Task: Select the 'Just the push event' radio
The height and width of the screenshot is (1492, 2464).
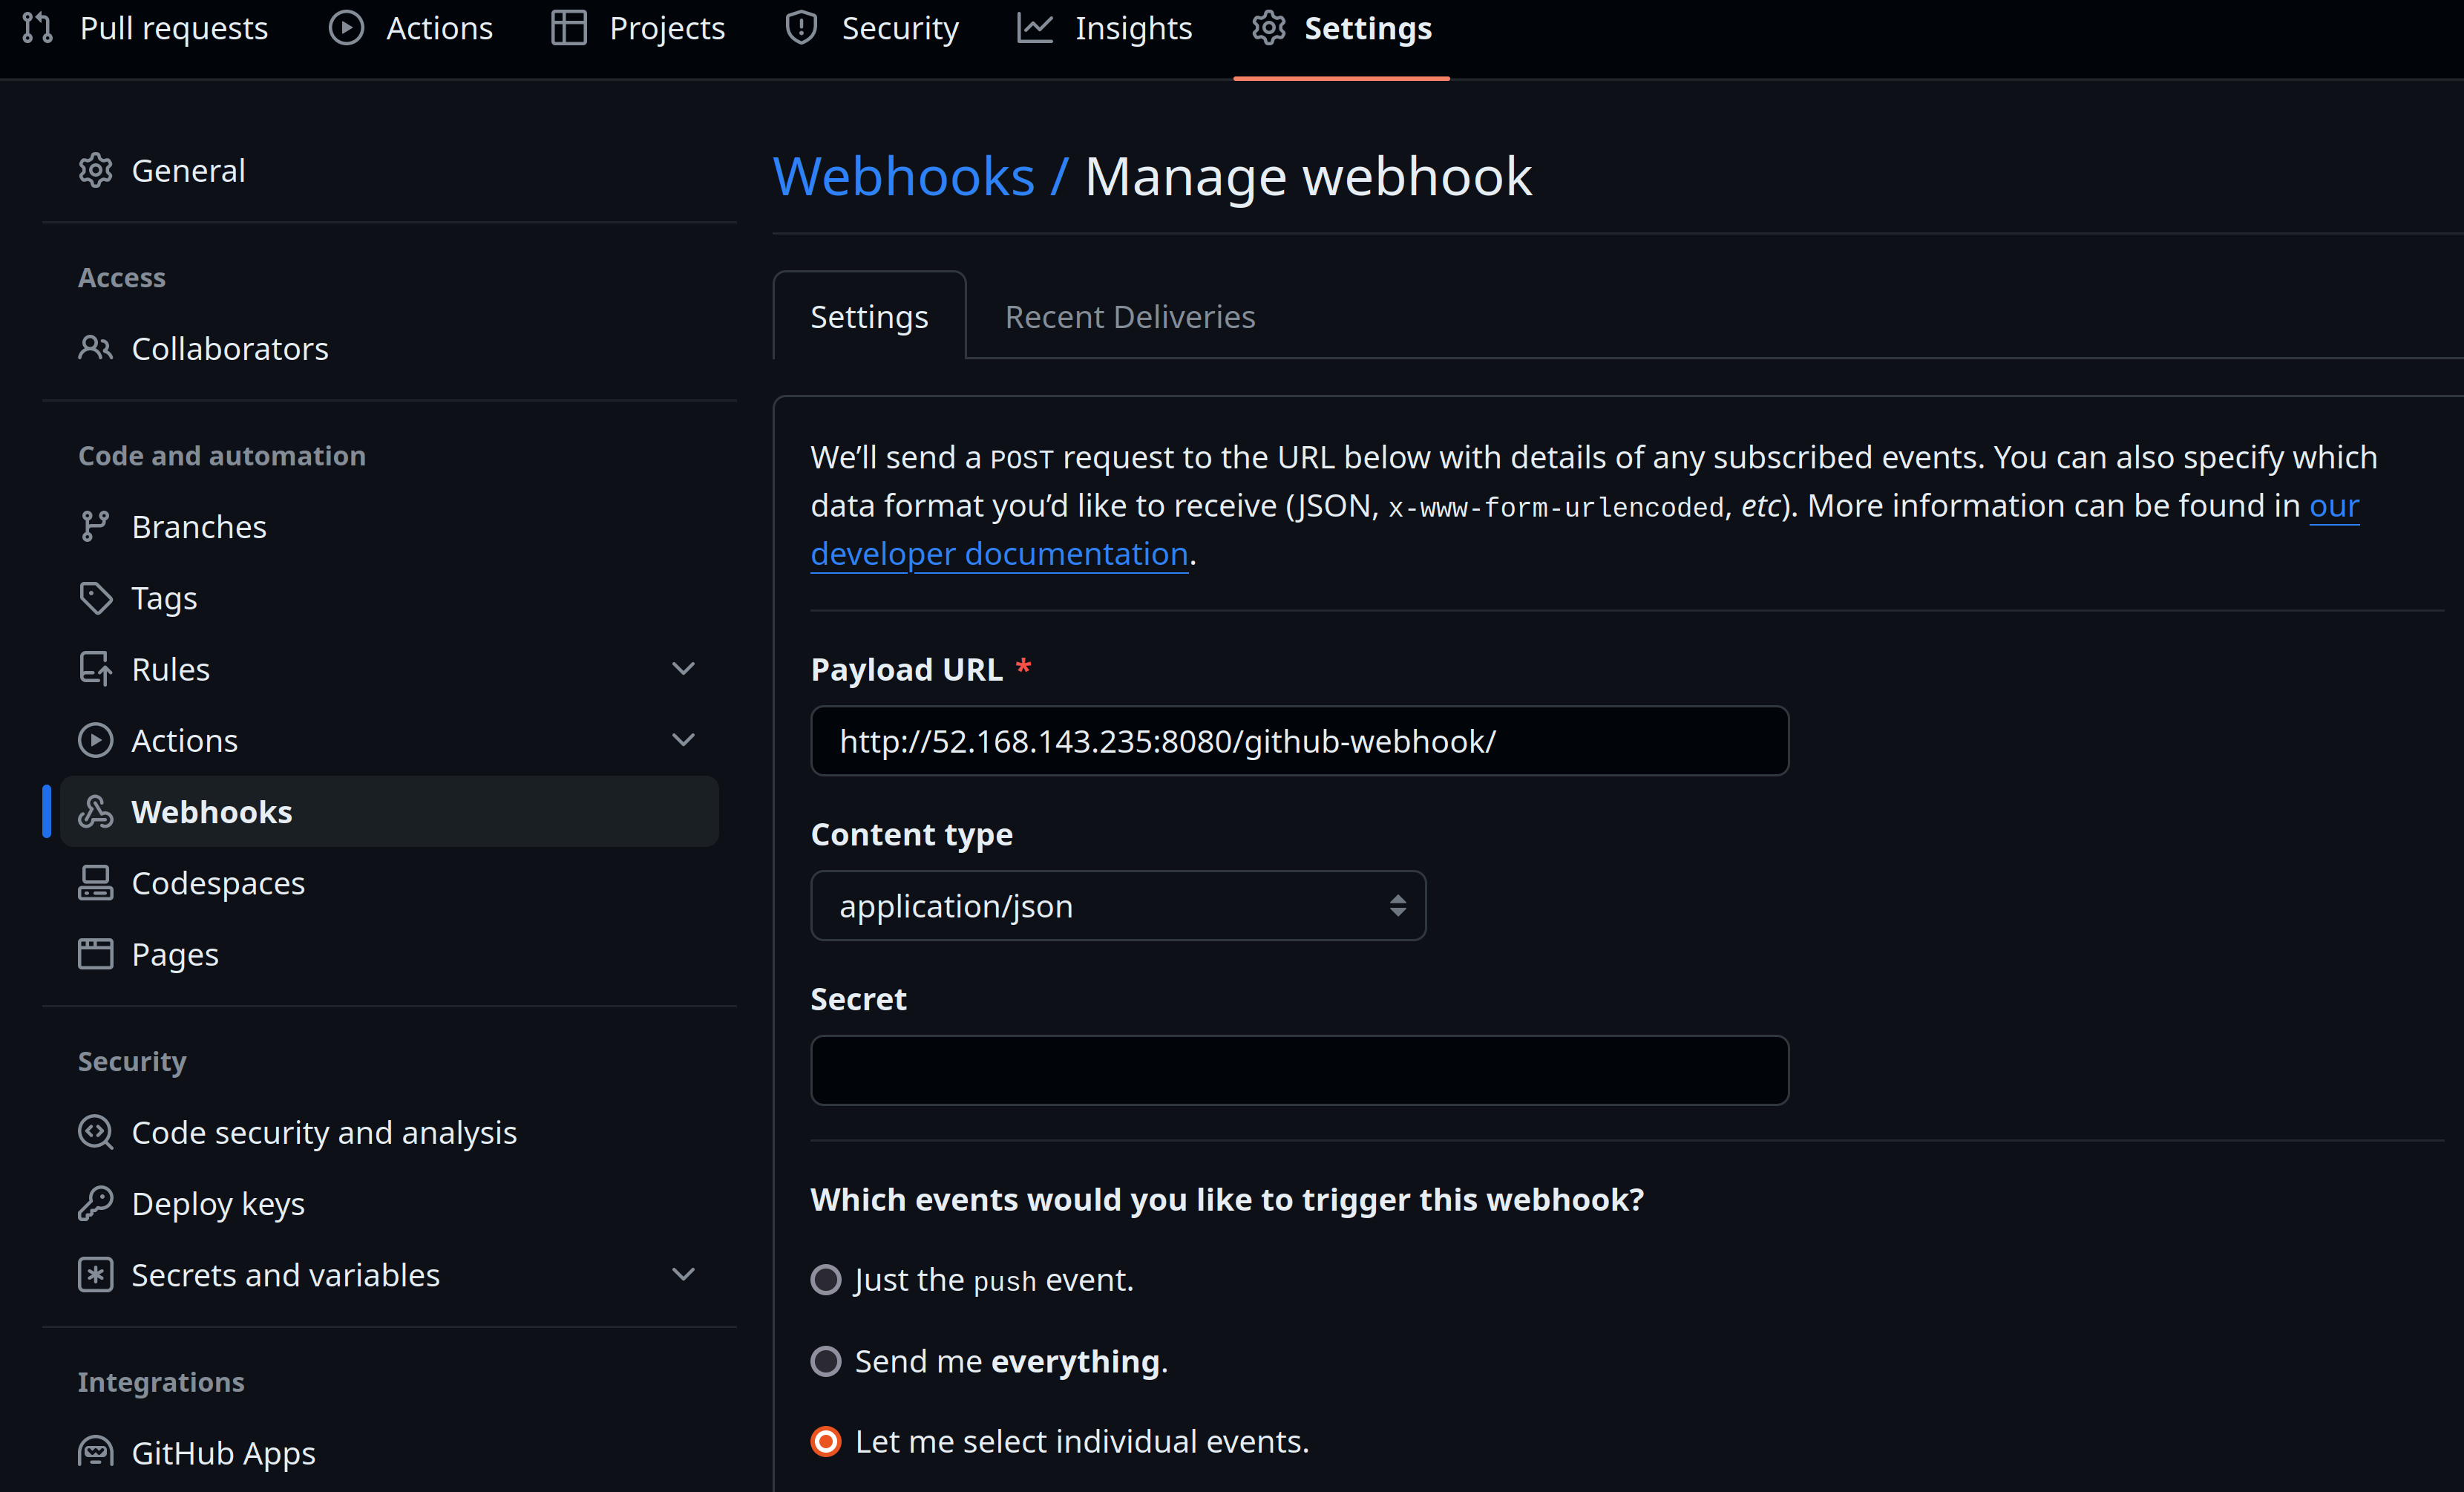Action: click(x=826, y=1280)
